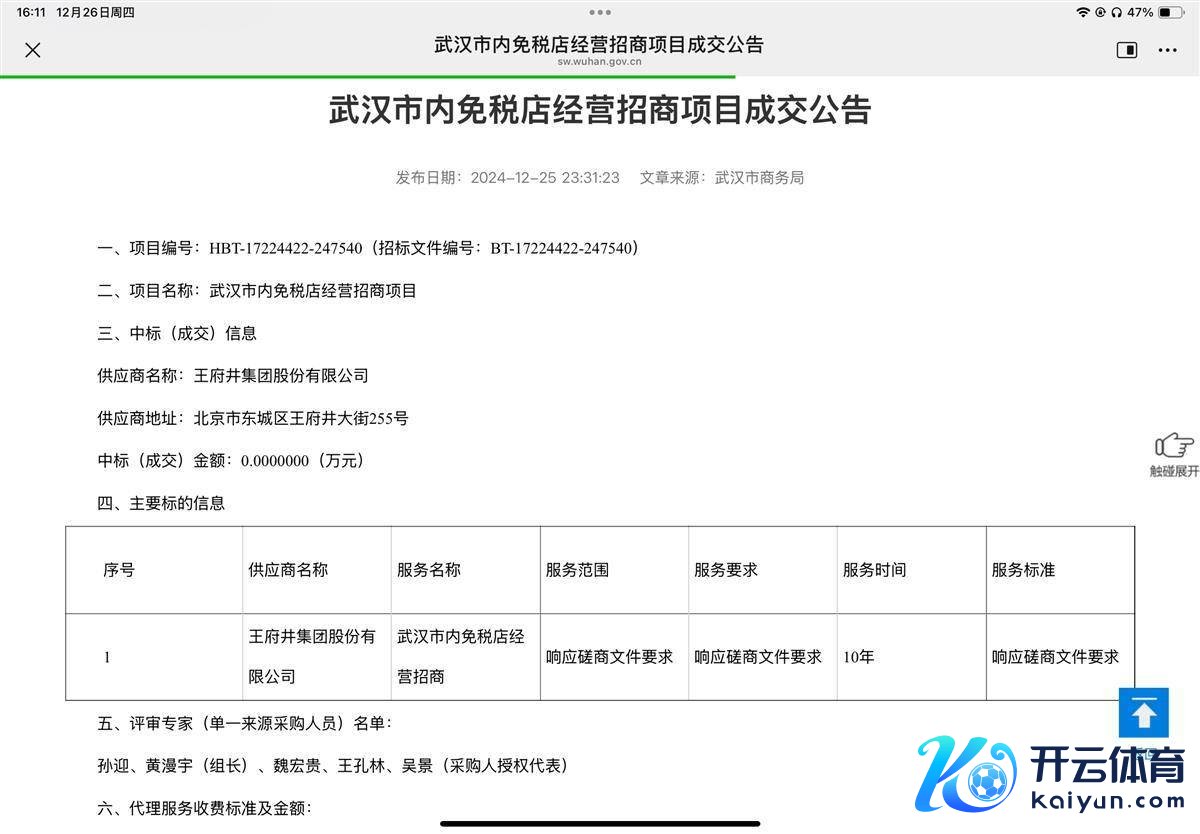This screenshot has height=834, width=1200.
Task: Tap the sw.wuhan.gov.cn address text
Action: tap(599, 62)
